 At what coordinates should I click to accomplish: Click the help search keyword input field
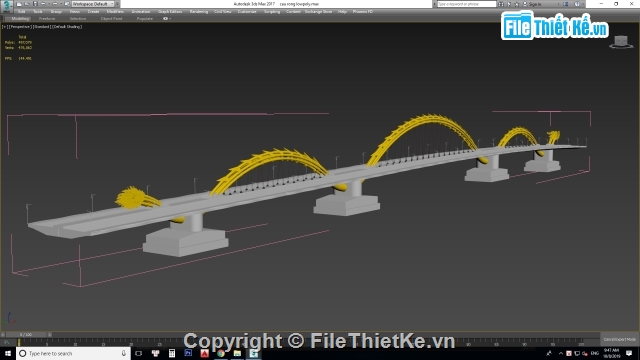click(467, 4)
